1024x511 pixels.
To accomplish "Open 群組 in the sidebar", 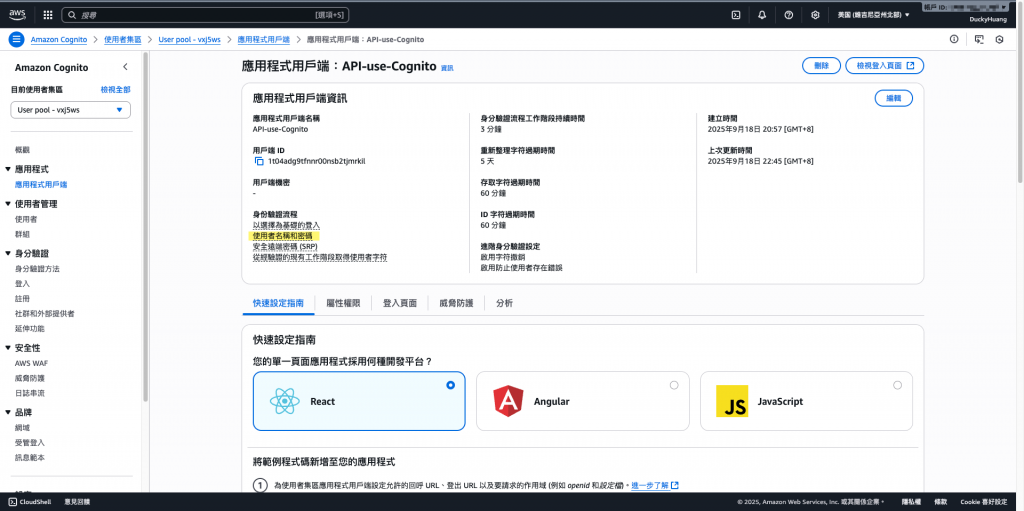I will point(22,234).
